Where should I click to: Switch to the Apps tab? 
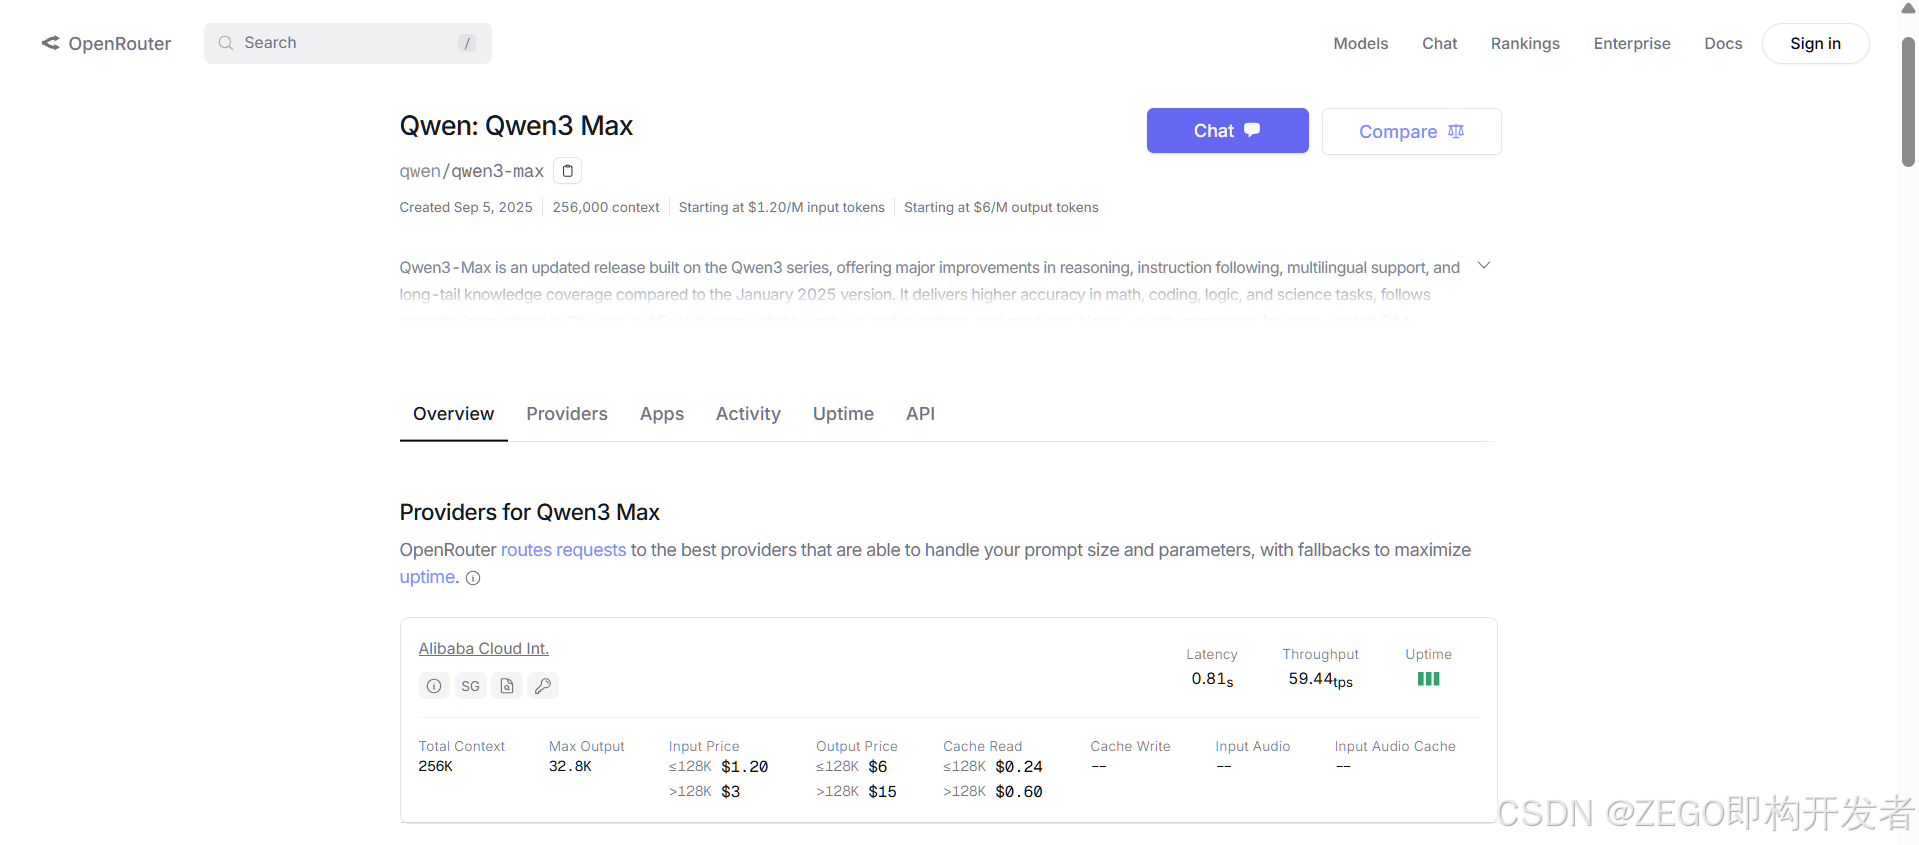[662, 414]
